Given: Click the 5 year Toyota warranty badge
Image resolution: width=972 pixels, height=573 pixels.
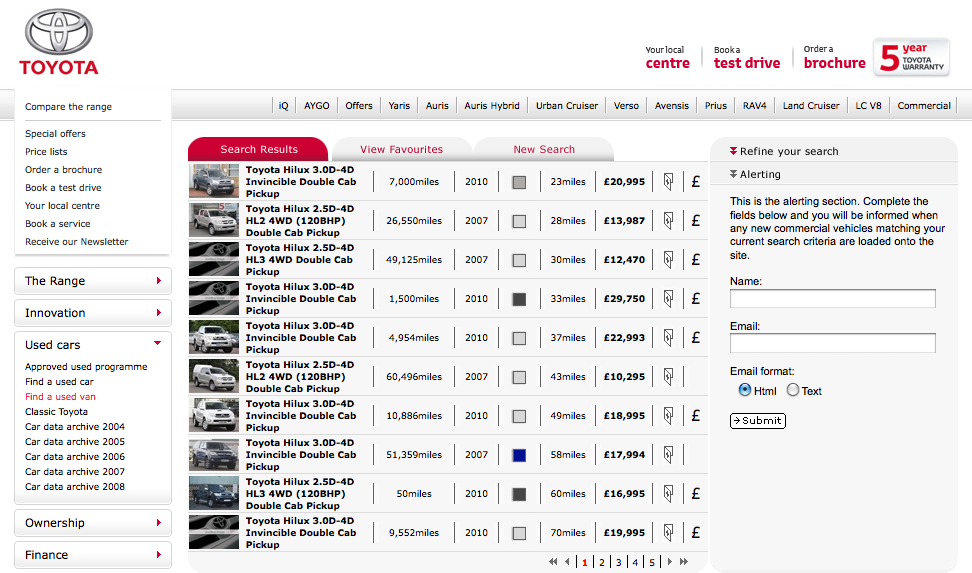Looking at the screenshot, I should [911, 58].
